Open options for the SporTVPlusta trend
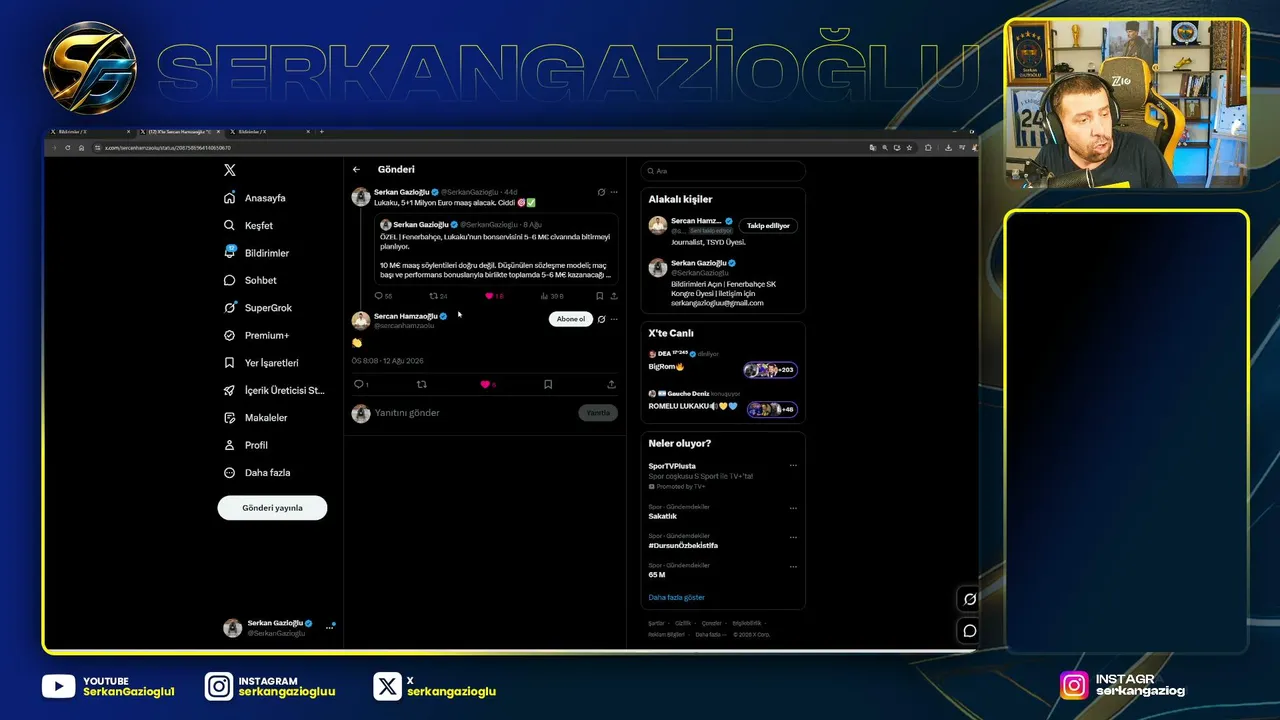Image resolution: width=1280 pixels, height=720 pixels. point(793,466)
